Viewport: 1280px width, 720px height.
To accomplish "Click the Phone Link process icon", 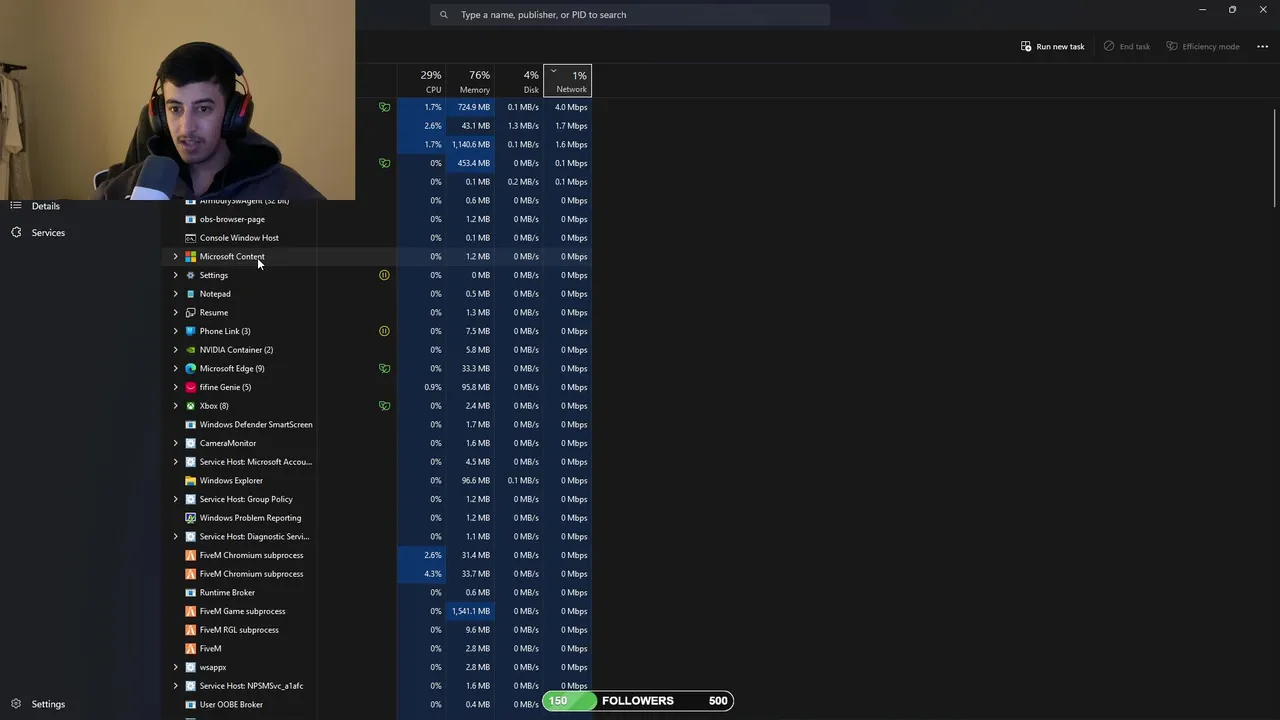I will [190, 331].
